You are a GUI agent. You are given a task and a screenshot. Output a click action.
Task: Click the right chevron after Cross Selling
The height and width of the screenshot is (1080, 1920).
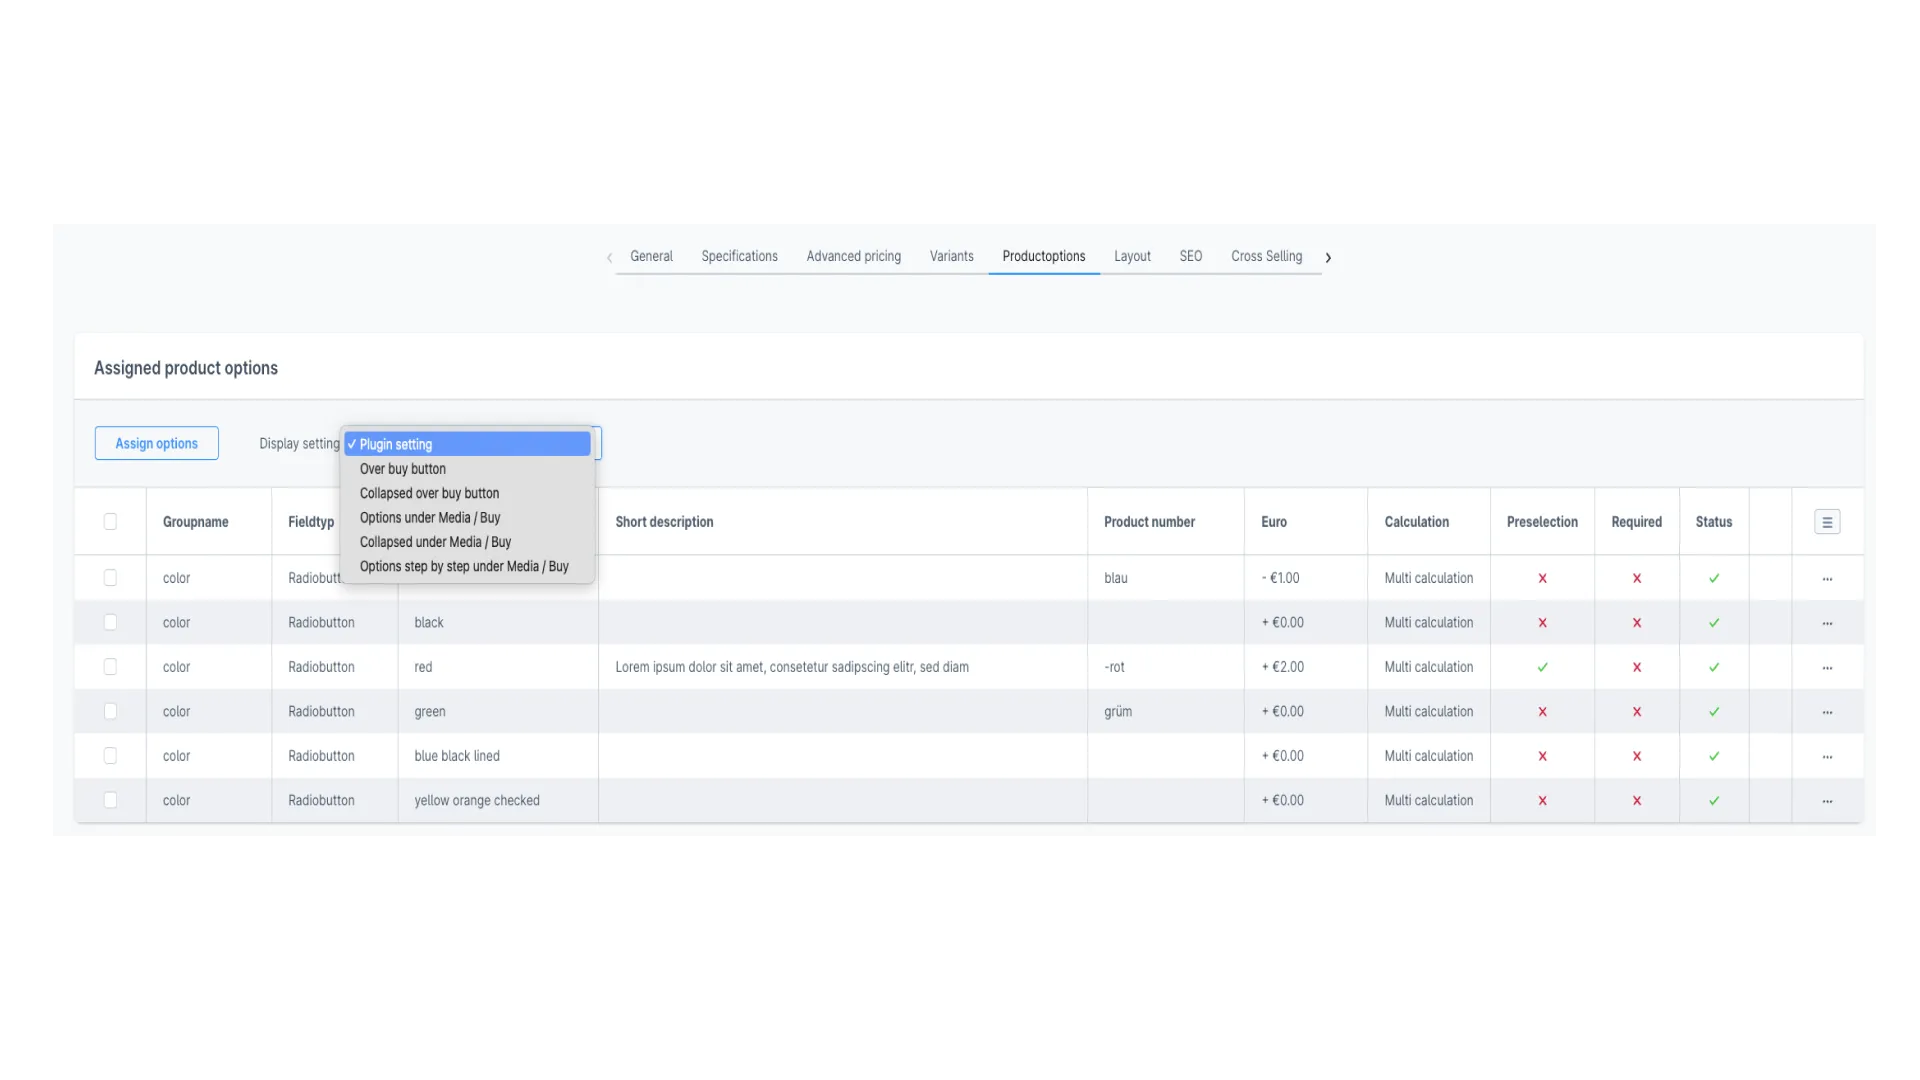point(1329,257)
